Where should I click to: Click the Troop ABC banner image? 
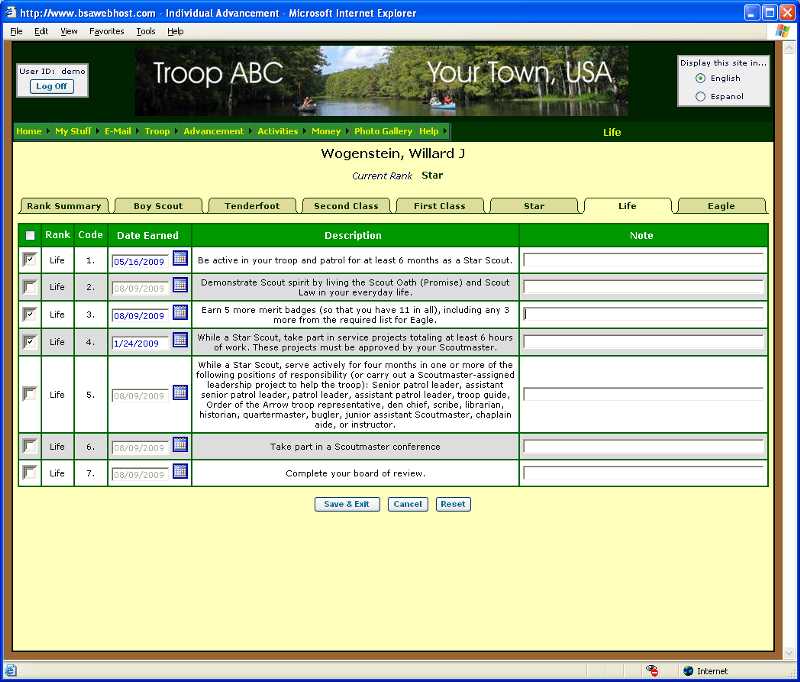coord(382,81)
